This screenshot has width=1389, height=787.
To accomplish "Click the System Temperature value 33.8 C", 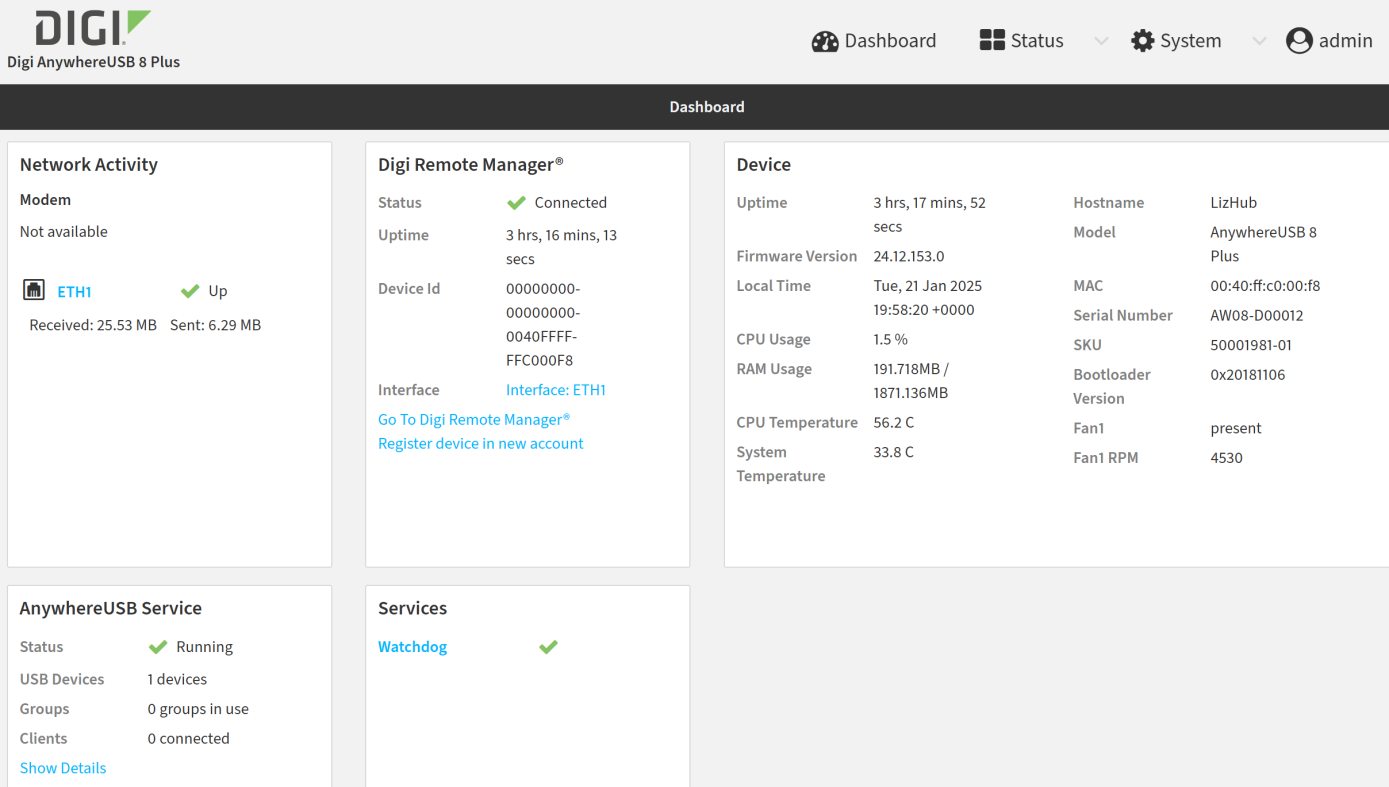I will coord(894,453).
